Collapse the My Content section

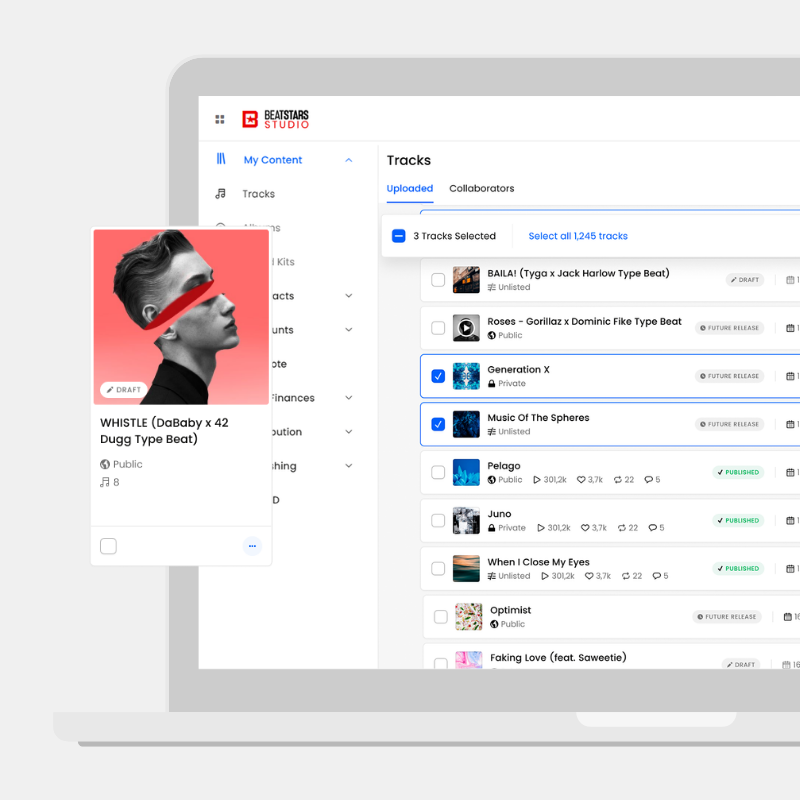click(348, 159)
